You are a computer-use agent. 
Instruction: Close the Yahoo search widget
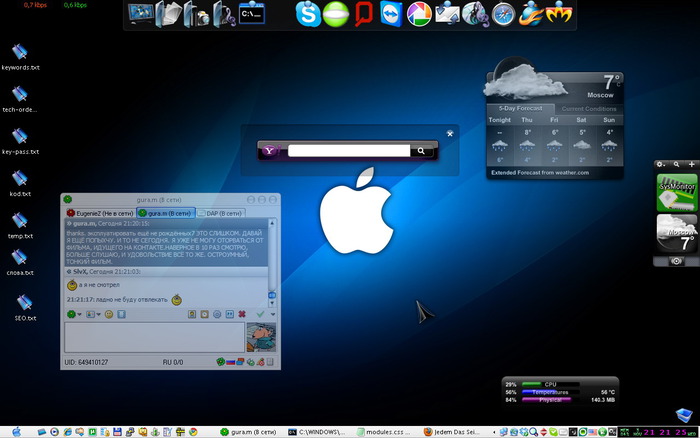[450, 133]
